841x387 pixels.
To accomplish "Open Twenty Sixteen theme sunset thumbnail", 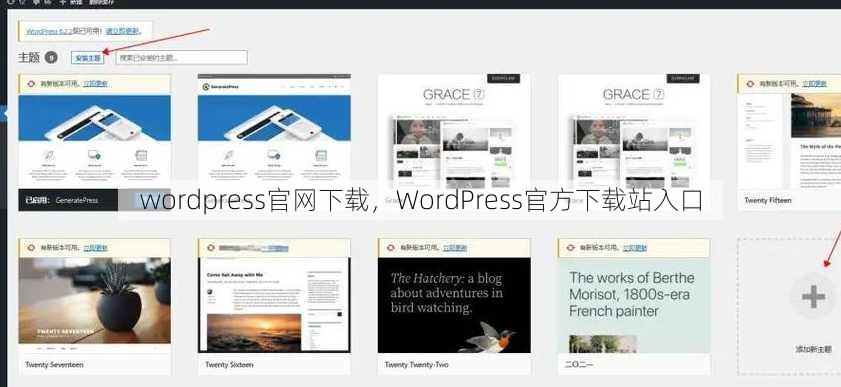I will click(274, 305).
